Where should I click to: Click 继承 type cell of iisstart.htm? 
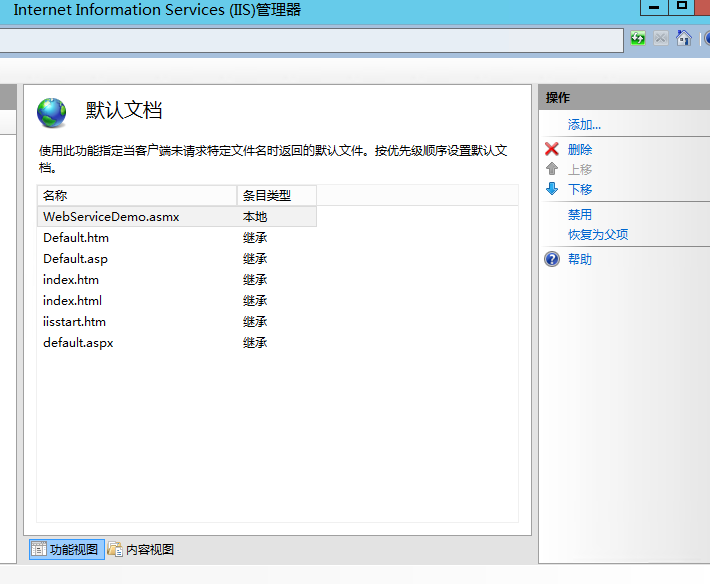255,322
